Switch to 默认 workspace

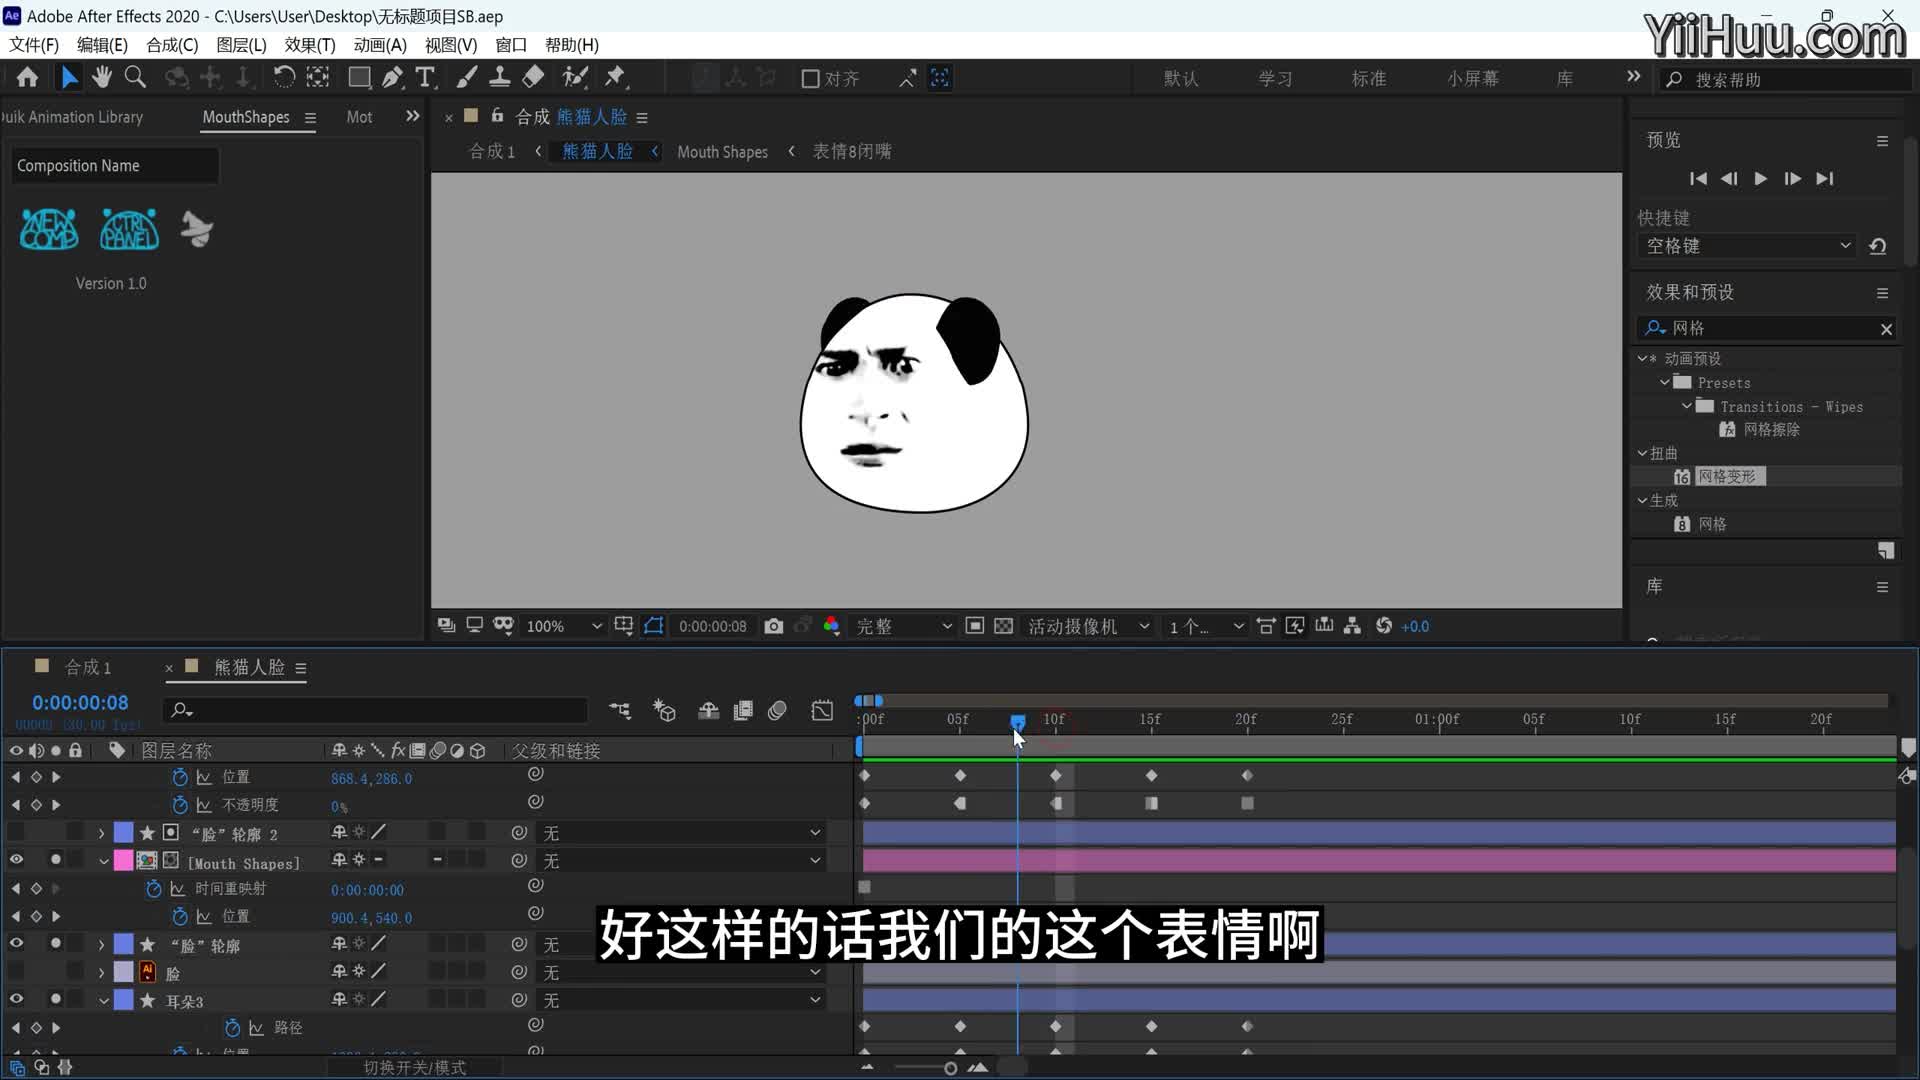pos(1181,78)
